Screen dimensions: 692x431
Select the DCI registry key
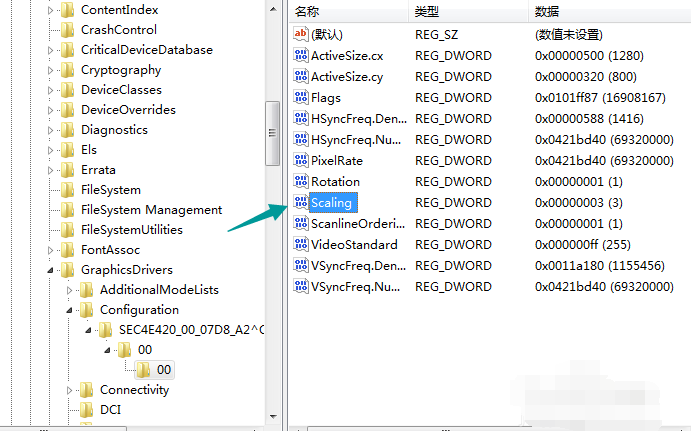(110, 410)
